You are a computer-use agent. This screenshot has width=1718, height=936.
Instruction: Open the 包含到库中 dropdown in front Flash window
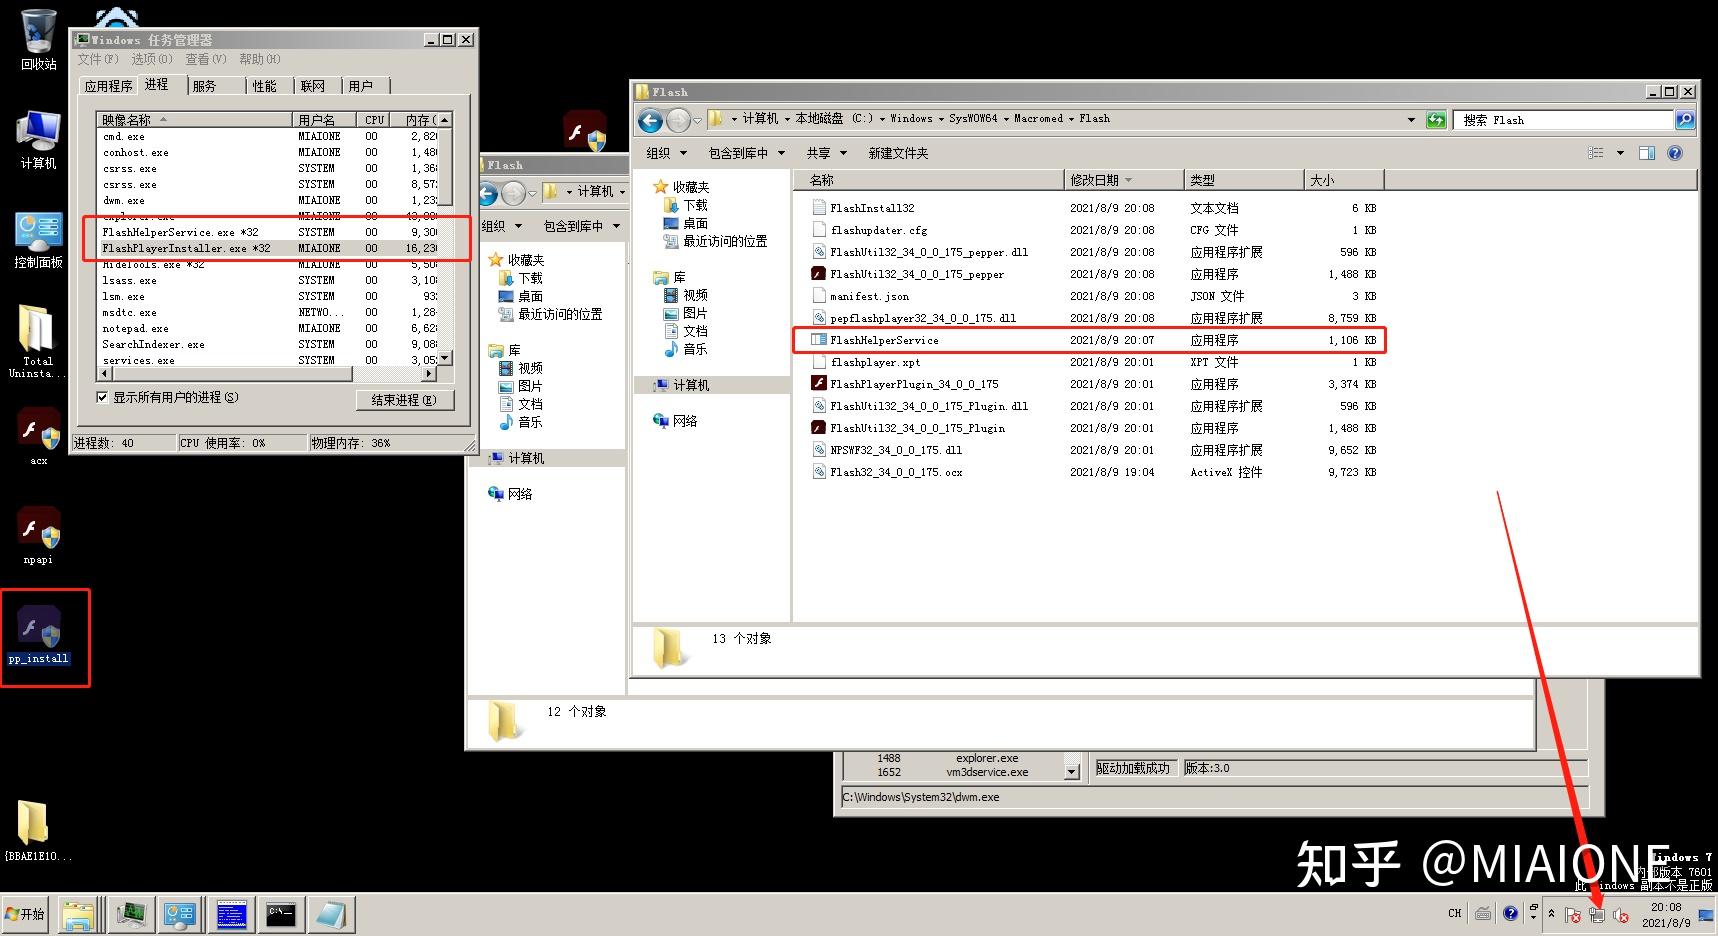coord(746,153)
